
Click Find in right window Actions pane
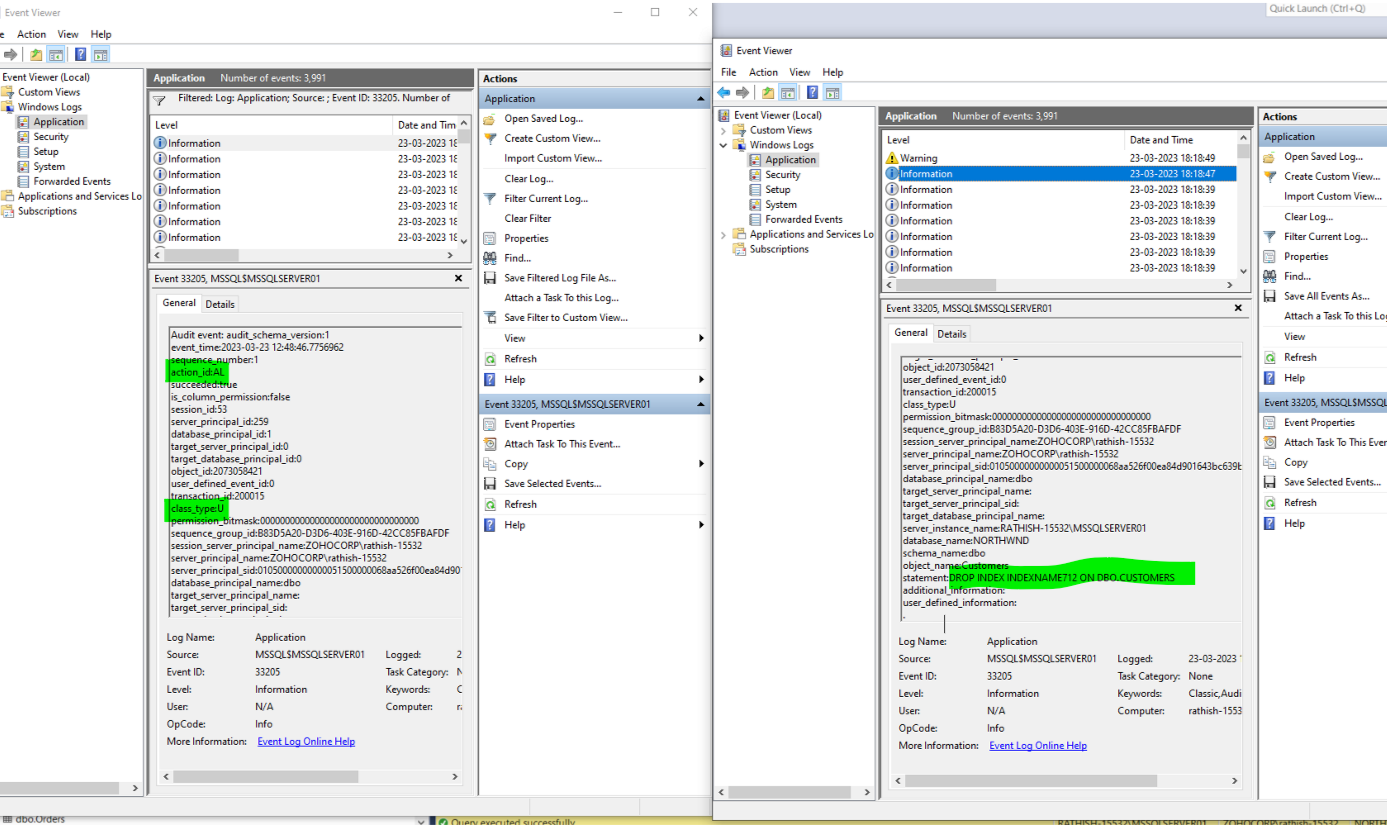(1297, 276)
